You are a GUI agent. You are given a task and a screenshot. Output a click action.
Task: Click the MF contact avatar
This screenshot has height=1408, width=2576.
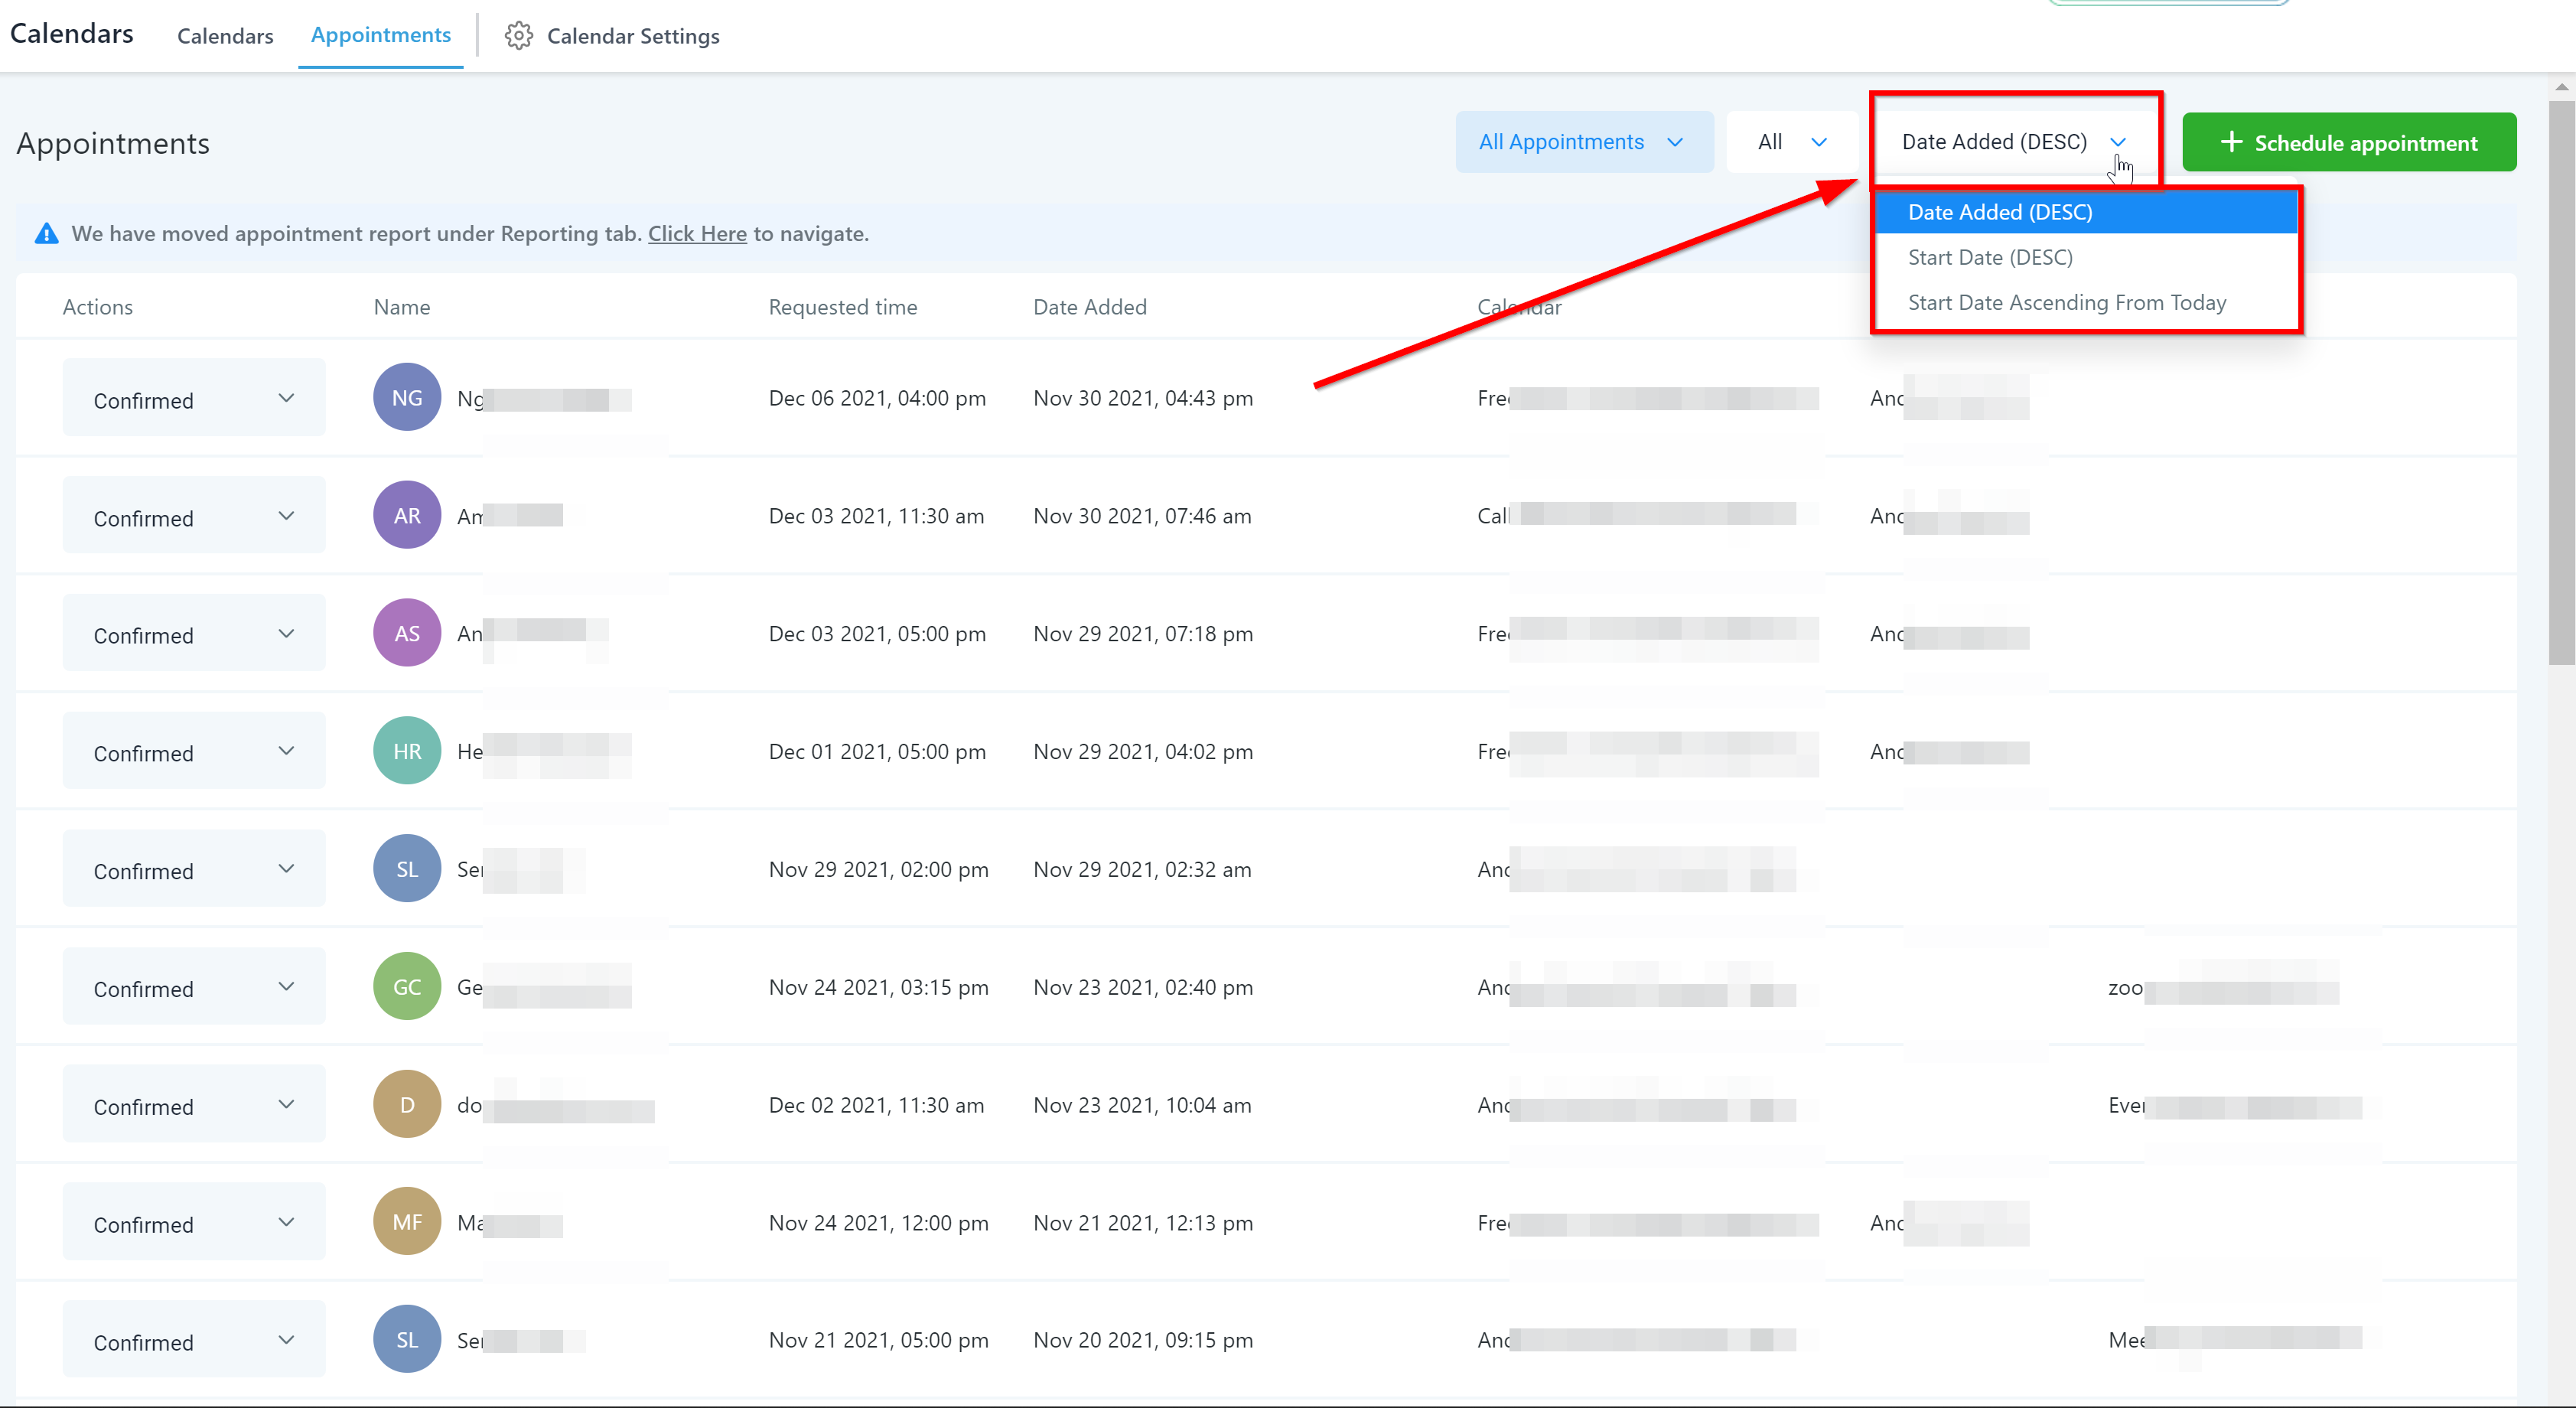click(x=406, y=1222)
